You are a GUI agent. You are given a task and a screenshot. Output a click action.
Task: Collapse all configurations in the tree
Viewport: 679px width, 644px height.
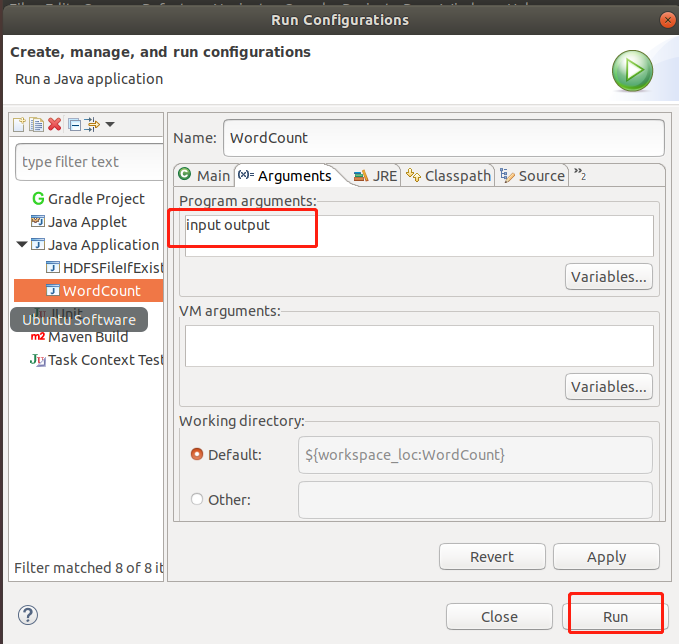point(74,125)
